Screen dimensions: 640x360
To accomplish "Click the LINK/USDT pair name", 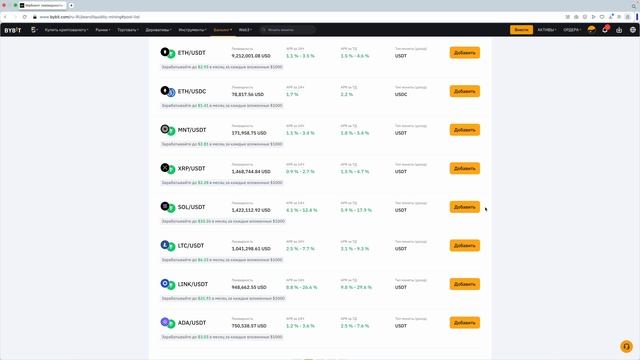I will 193,284.
